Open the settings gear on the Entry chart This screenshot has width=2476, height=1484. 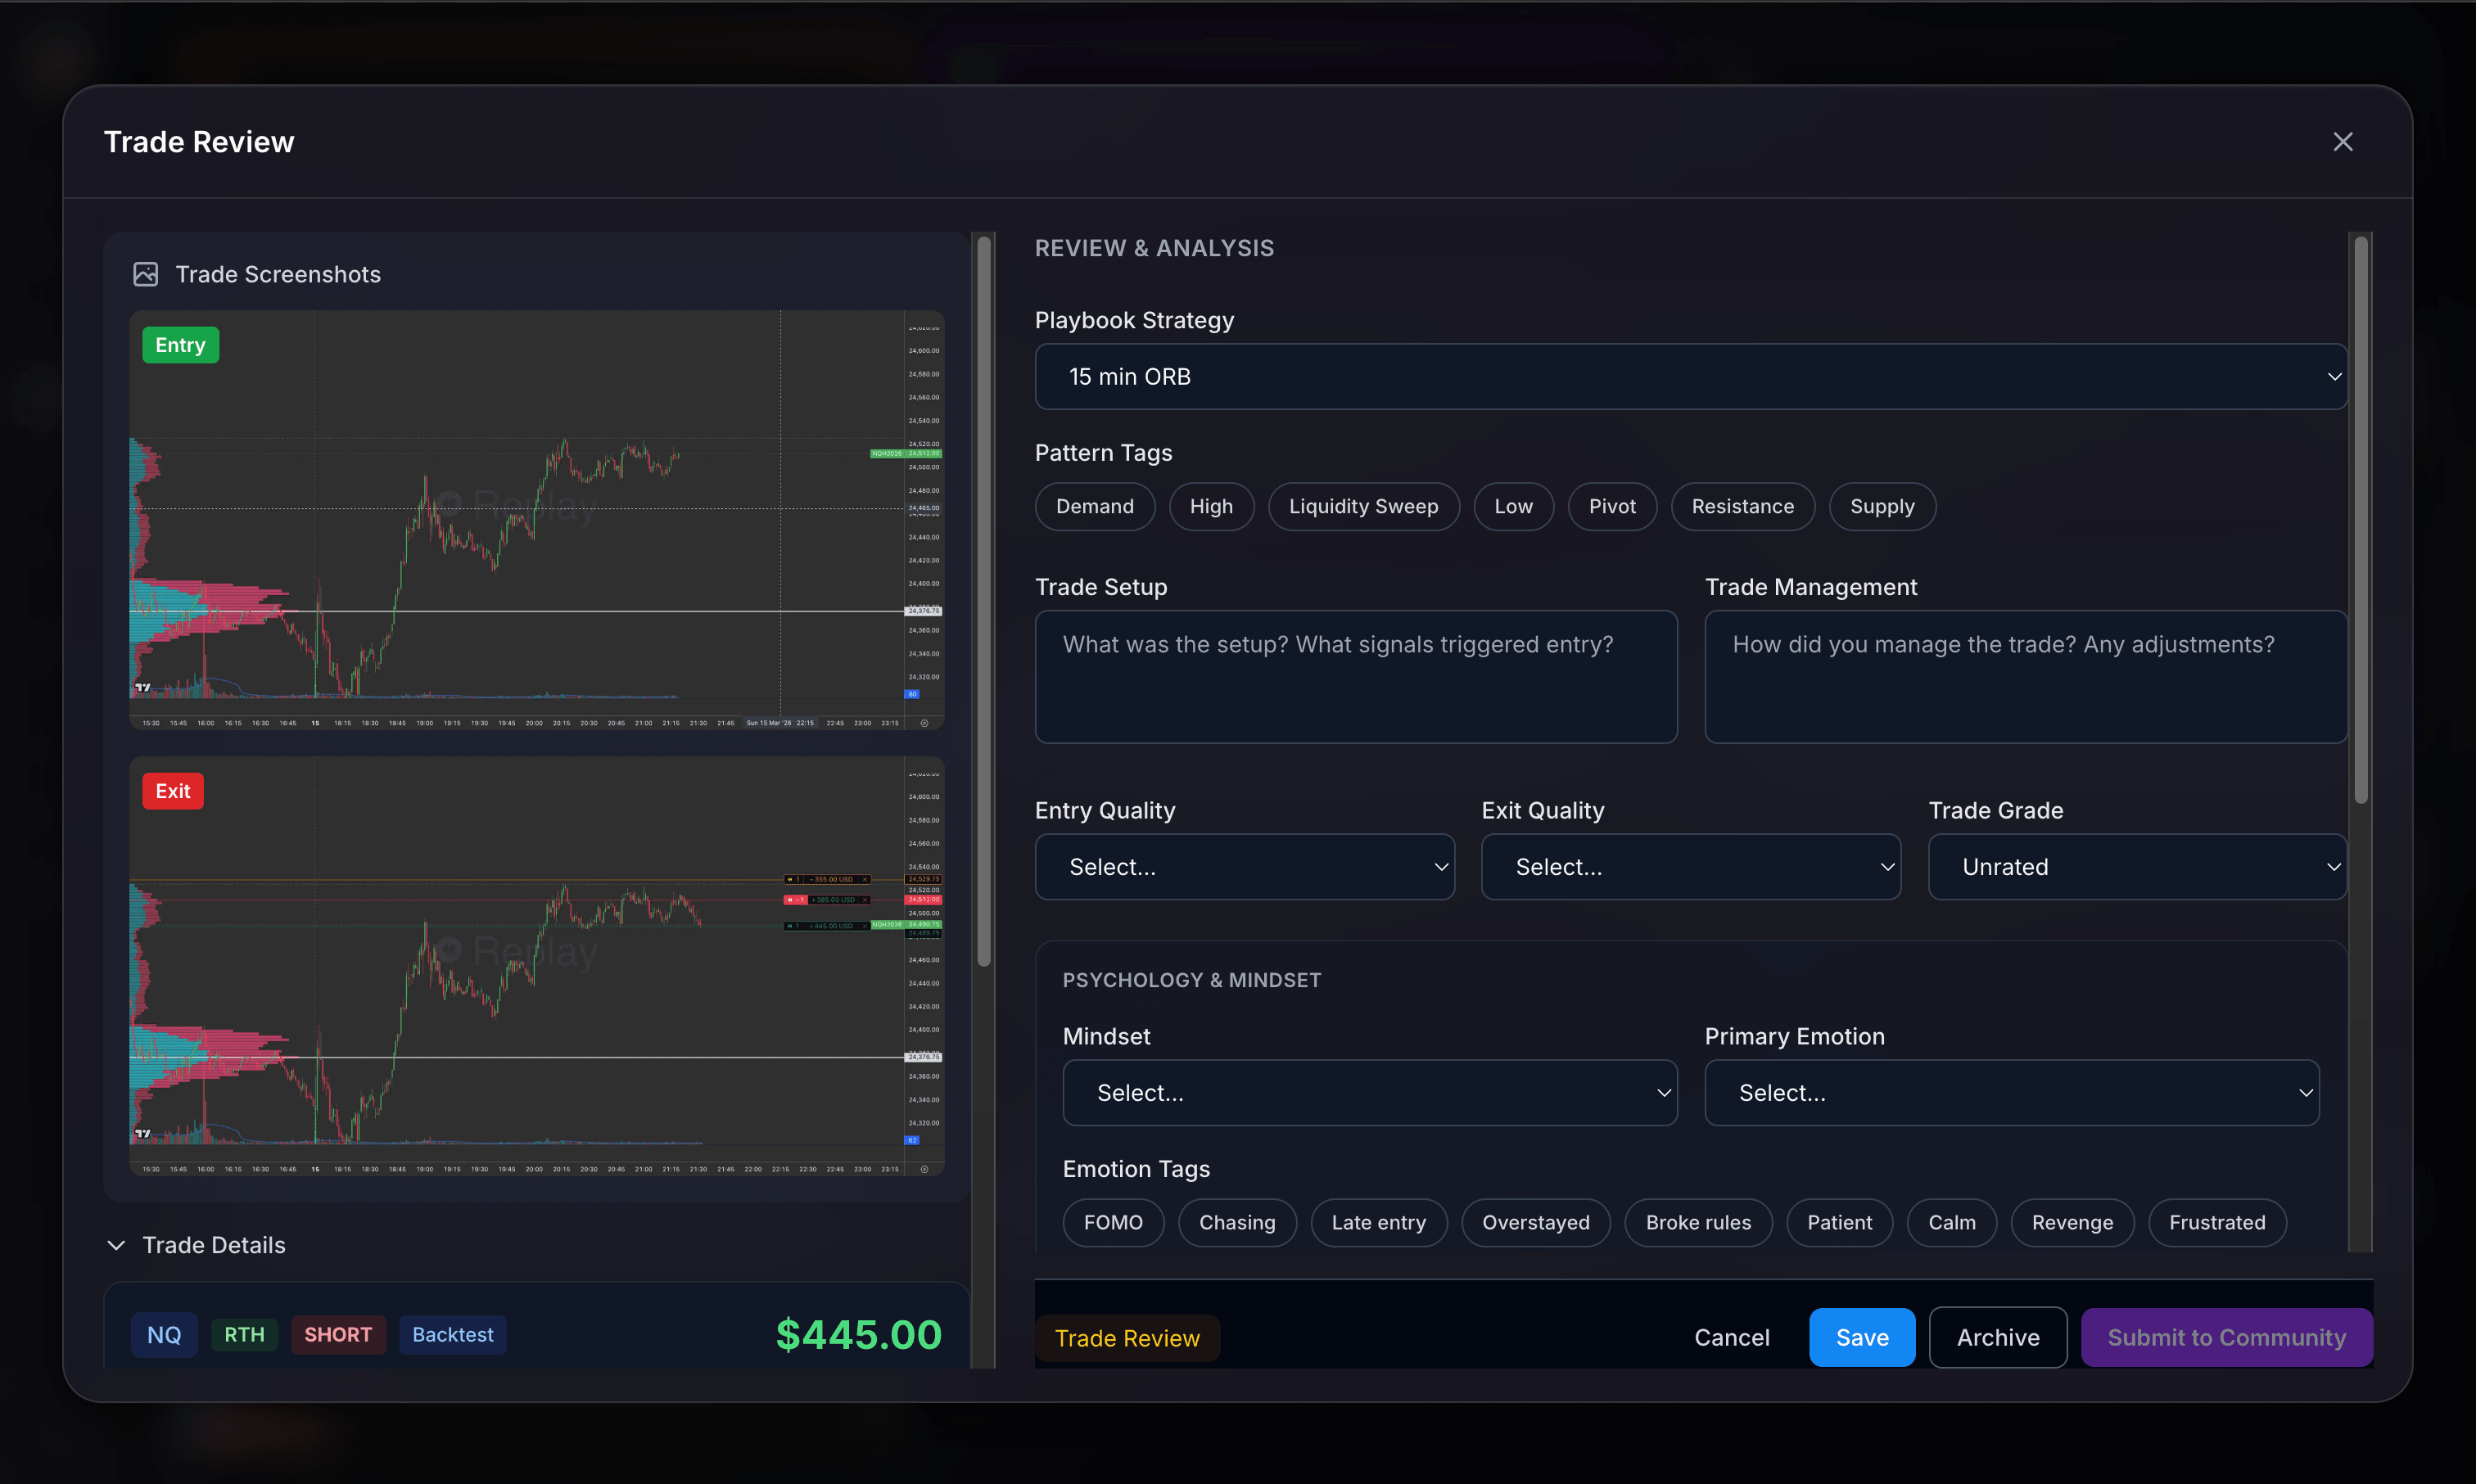coord(924,723)
